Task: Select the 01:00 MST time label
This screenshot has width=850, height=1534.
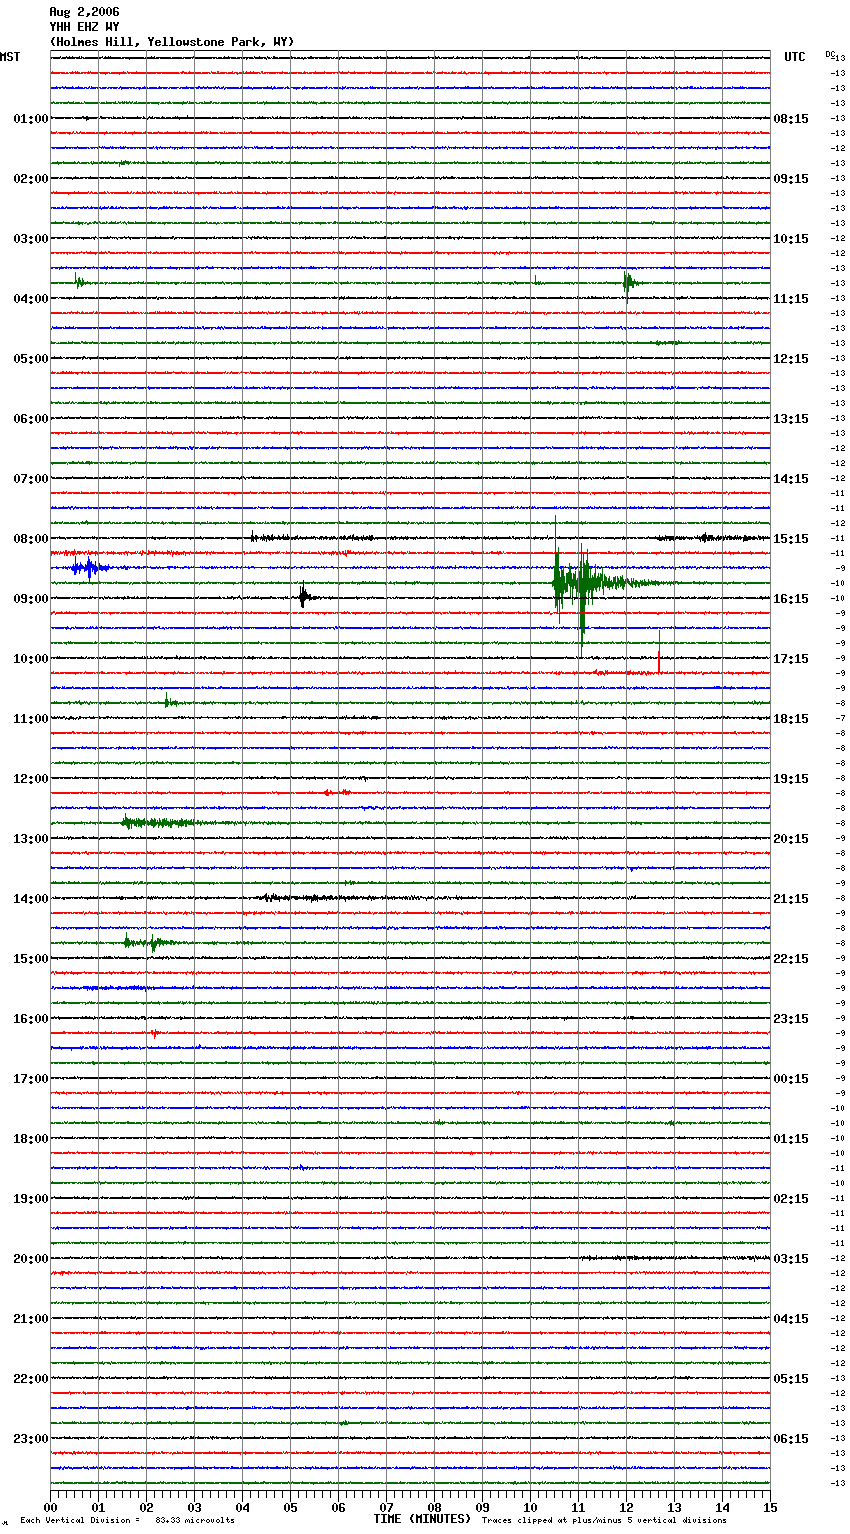Action: [x=31, y=119]
